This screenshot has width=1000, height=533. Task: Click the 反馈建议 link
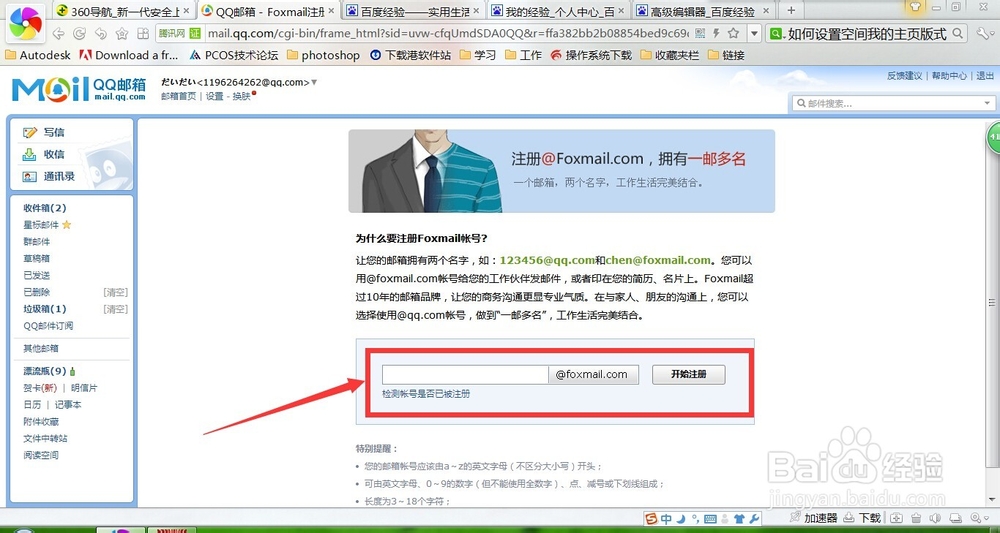[904, 76]
